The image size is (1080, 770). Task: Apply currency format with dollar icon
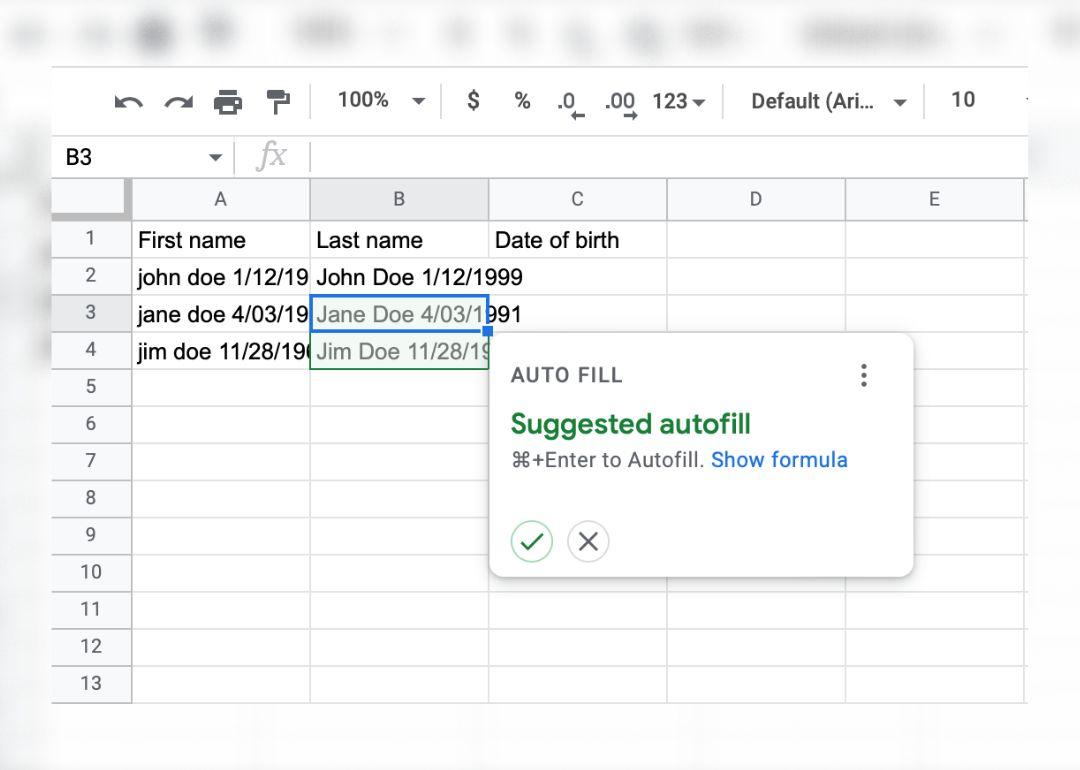coord(473,100)
